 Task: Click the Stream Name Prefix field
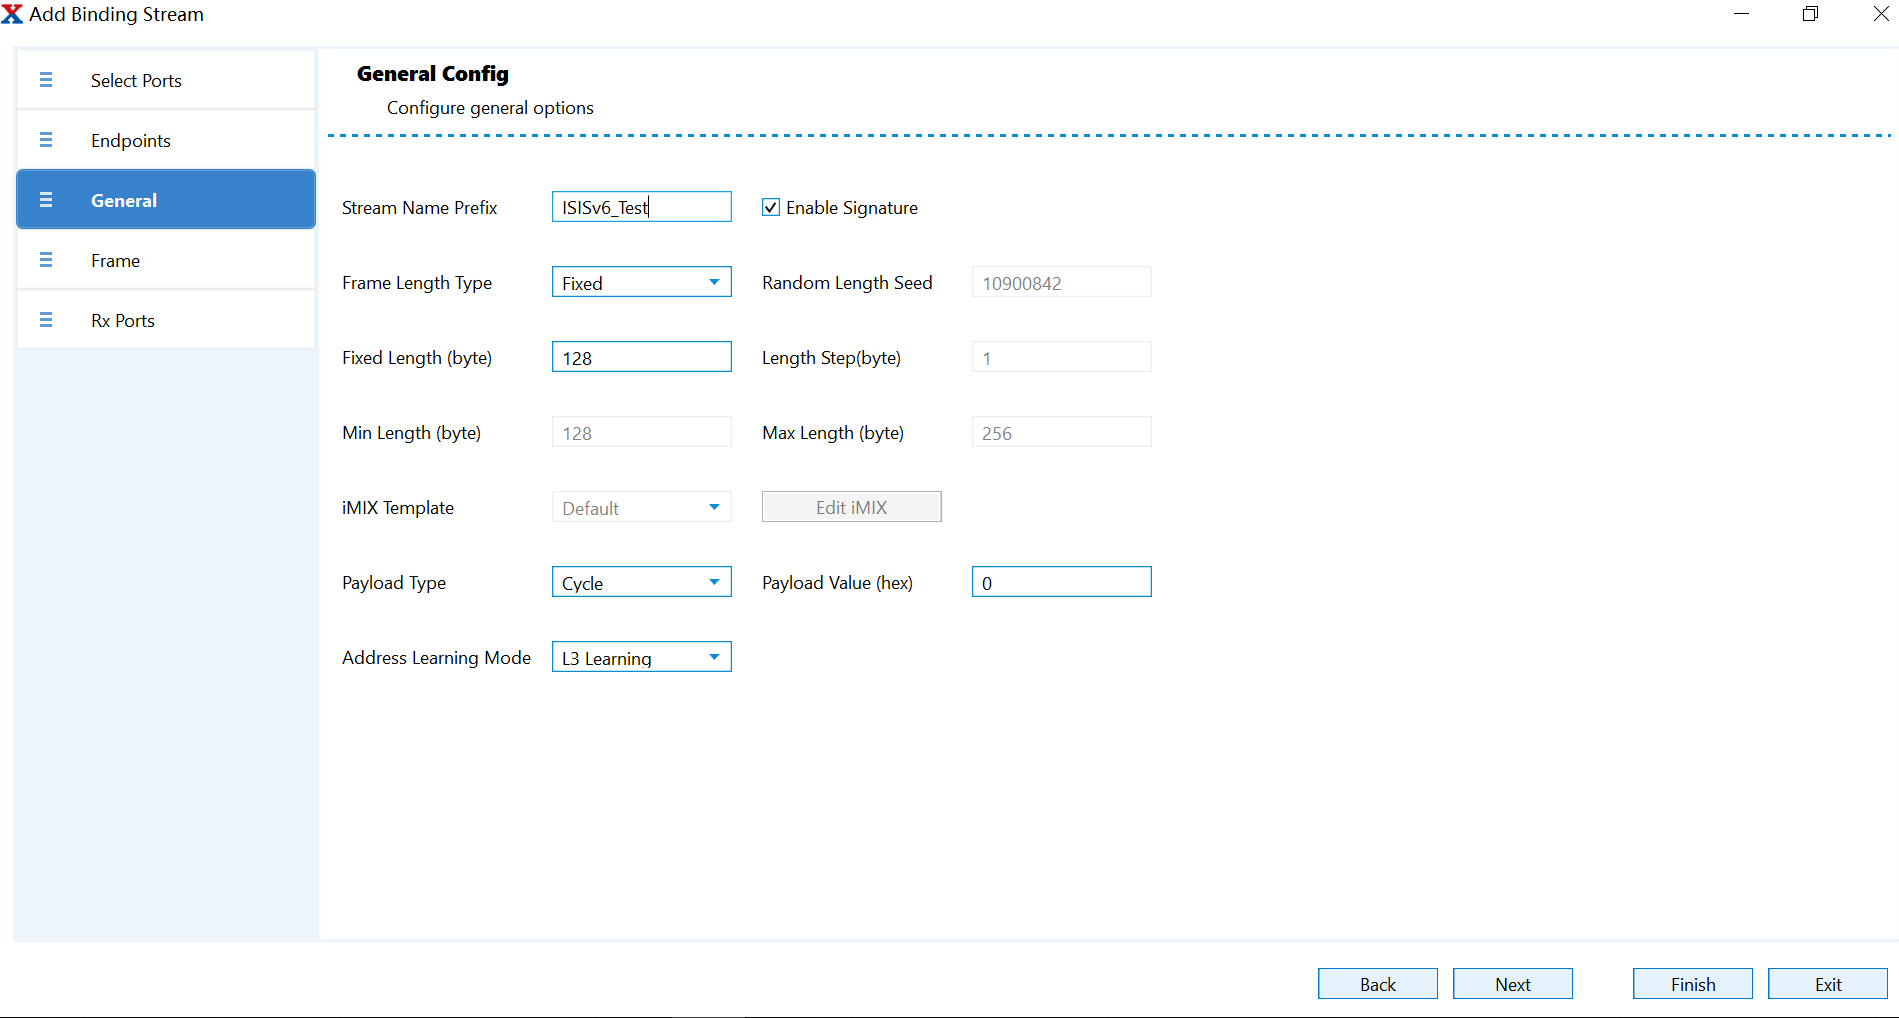click(642, 207)
